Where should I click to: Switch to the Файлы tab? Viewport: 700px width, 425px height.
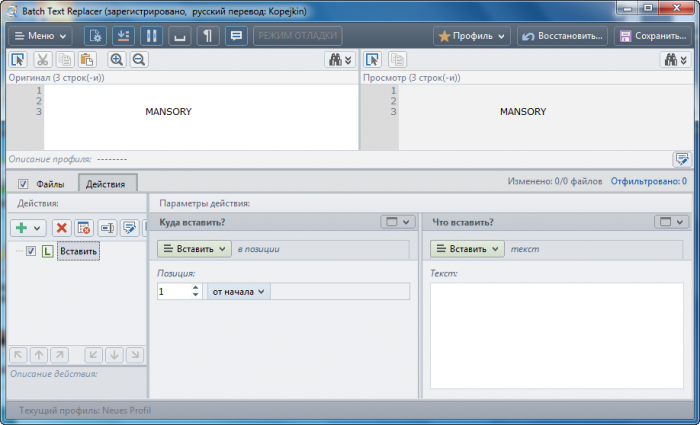(x=50, y=184)
